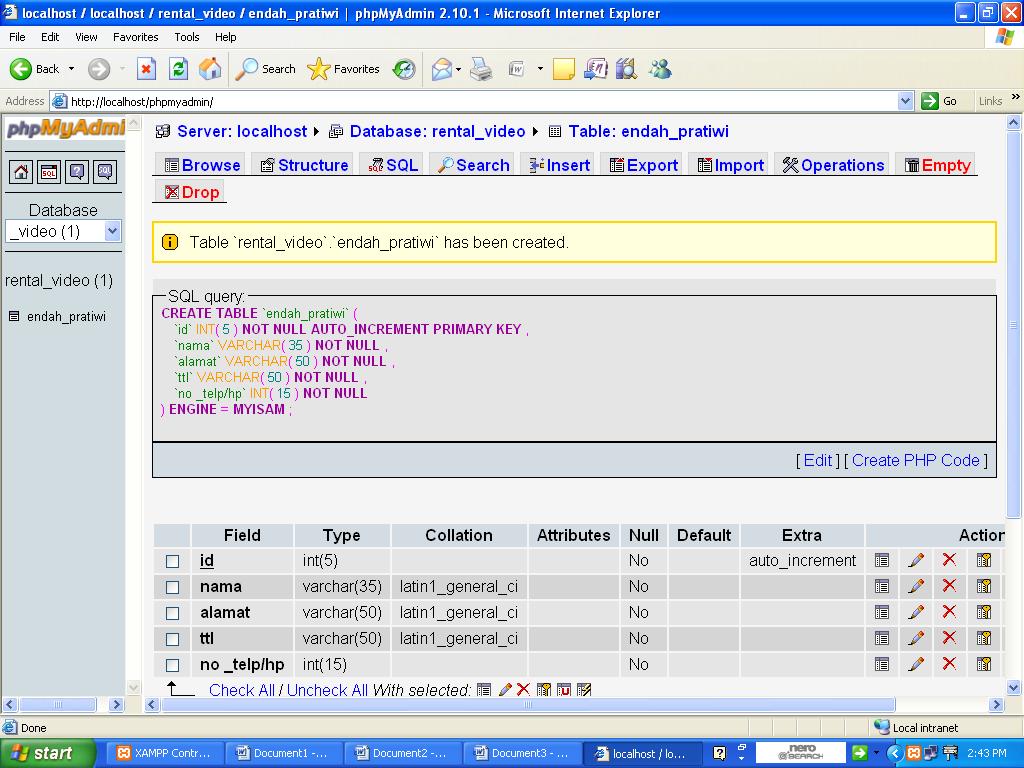Open Server: localhost breadcrumb link
This screenshot has width=1024, height=768.
242,131
